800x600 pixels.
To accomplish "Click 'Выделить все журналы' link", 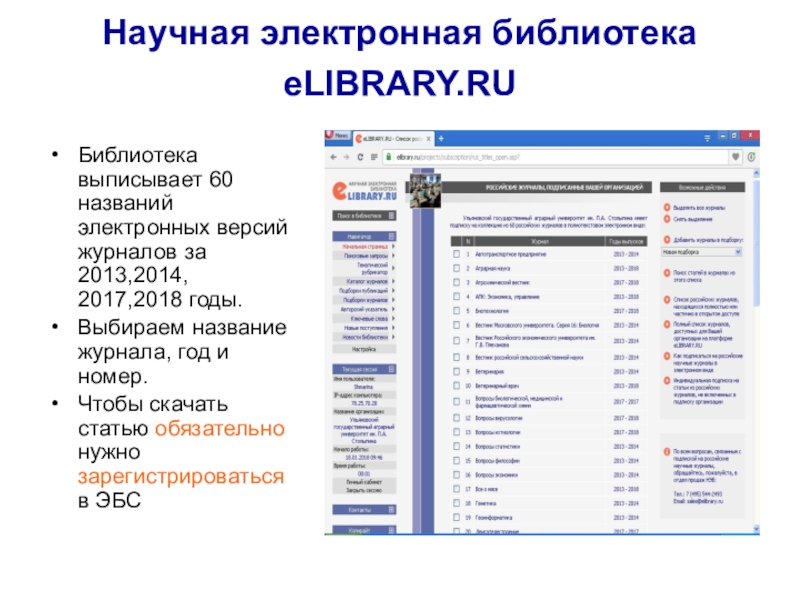I will click(x=699, y=208).
